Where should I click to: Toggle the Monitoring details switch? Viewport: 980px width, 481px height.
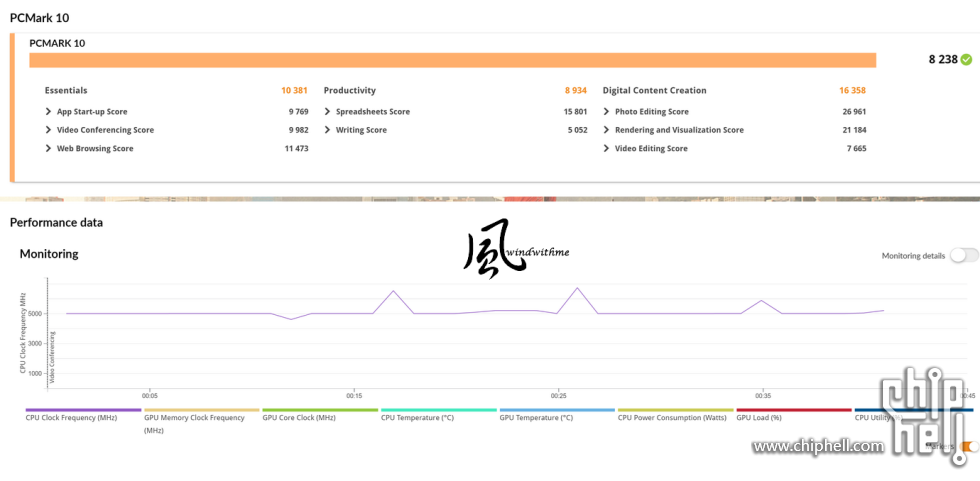(x=964, y=255)
